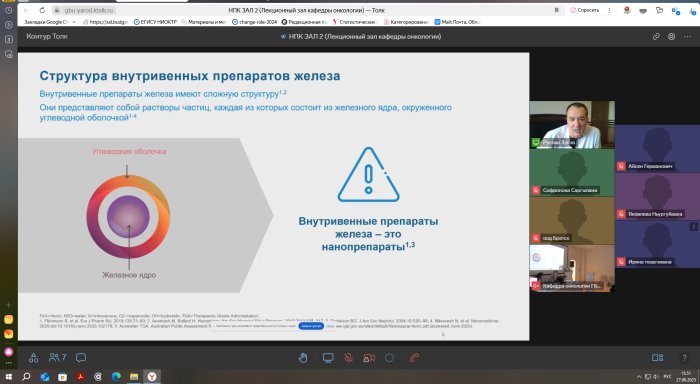Show hidden system tray icons
700x384 pixels.
[639, 376]
